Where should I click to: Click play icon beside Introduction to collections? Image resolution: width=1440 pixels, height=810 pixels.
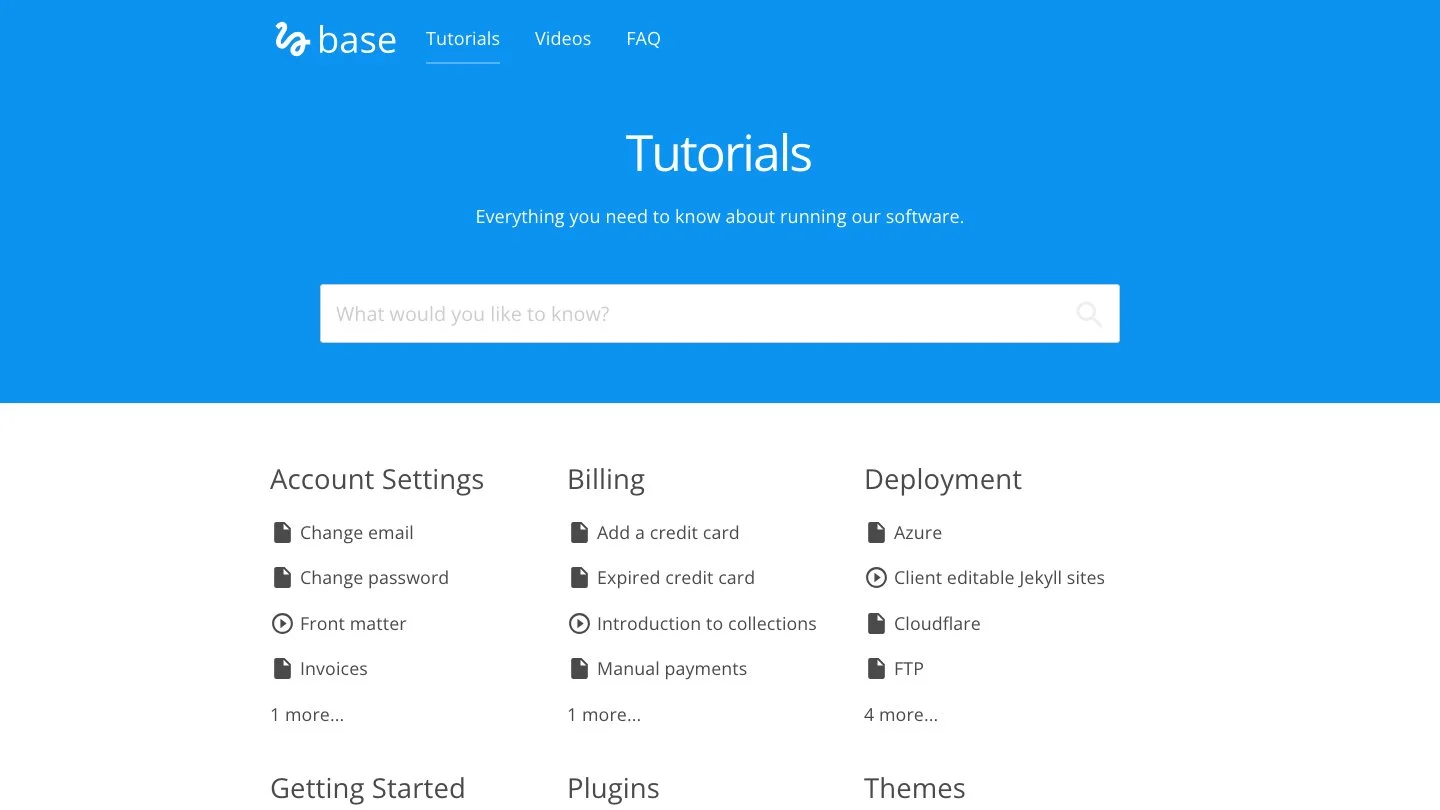(x=579, y=624)
